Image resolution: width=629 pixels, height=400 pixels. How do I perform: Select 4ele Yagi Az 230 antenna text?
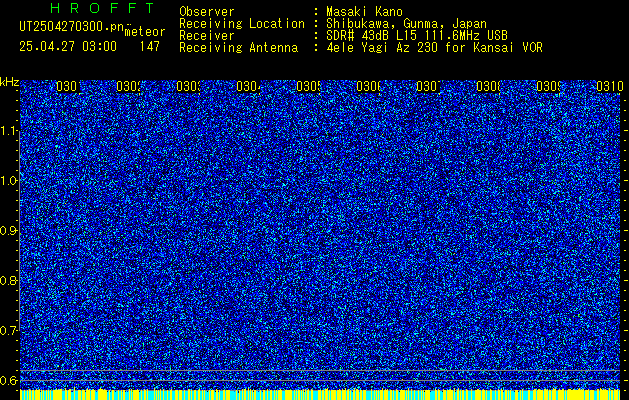tap(434, 48)
